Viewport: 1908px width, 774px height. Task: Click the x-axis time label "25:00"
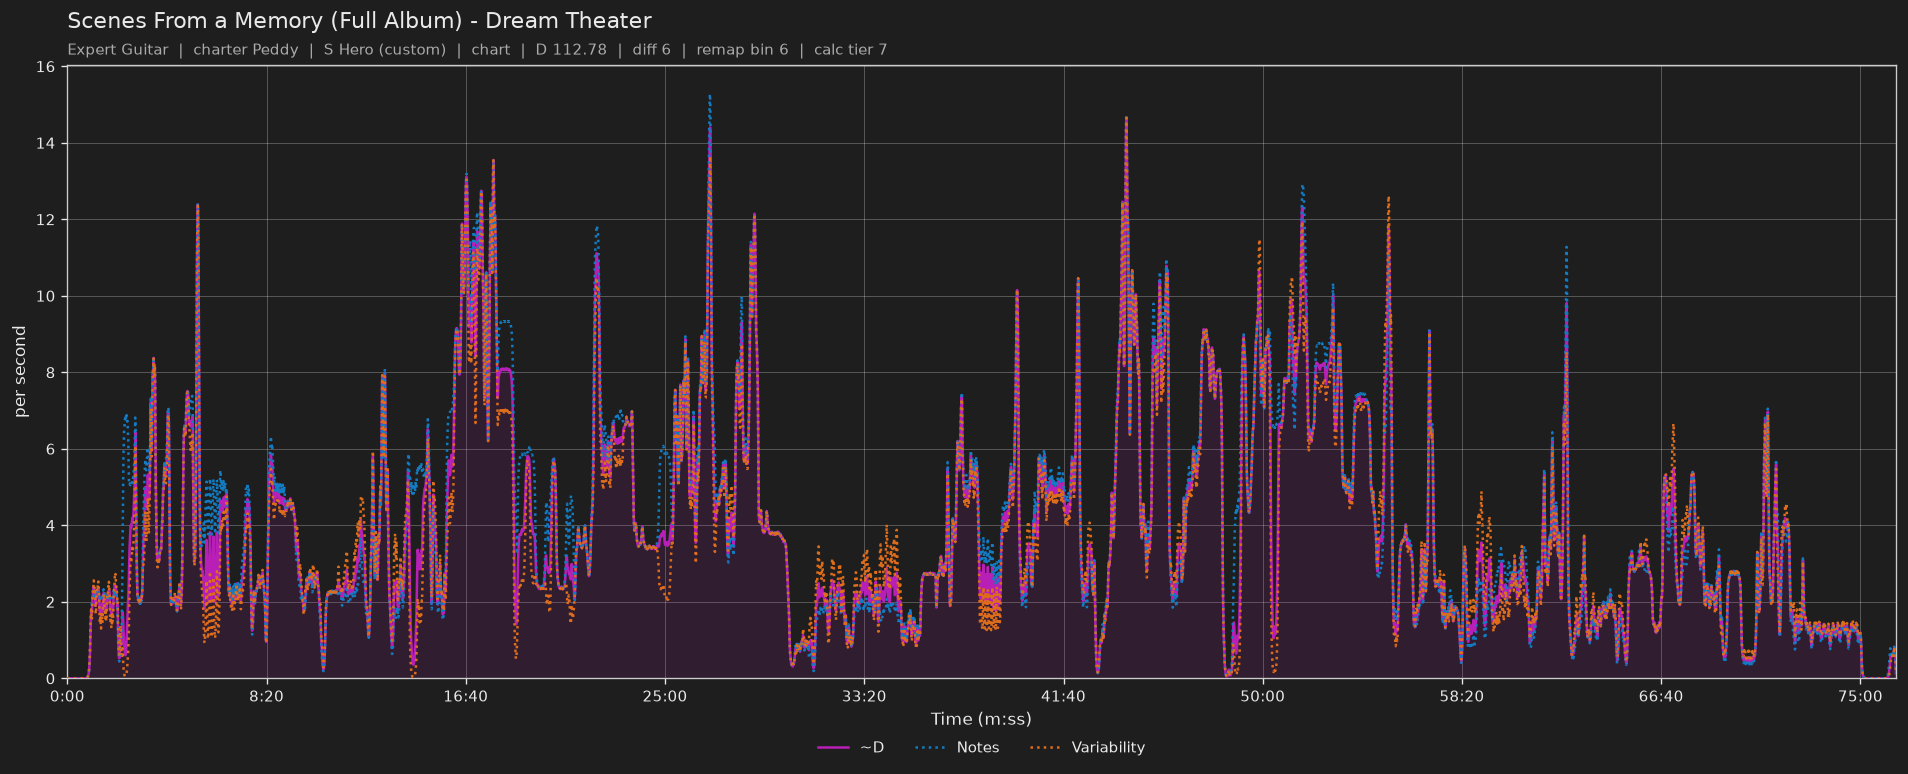tap(665, 696)
